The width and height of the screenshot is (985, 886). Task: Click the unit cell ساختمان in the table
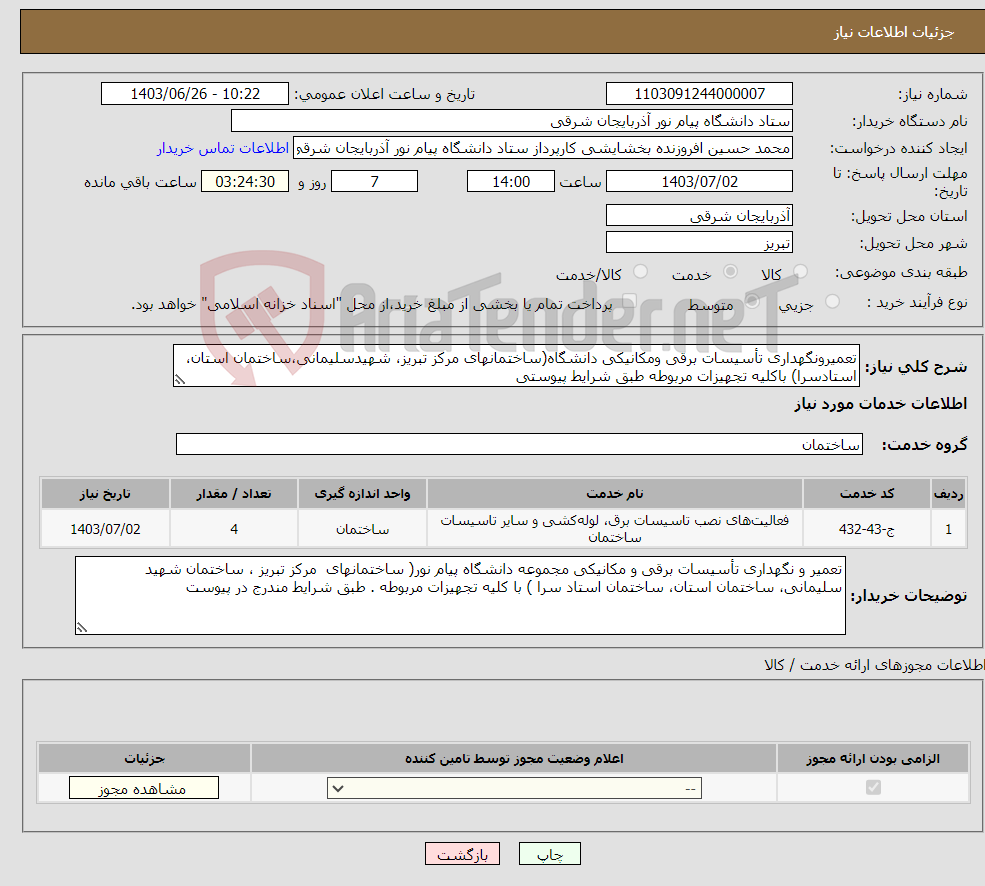362,528
